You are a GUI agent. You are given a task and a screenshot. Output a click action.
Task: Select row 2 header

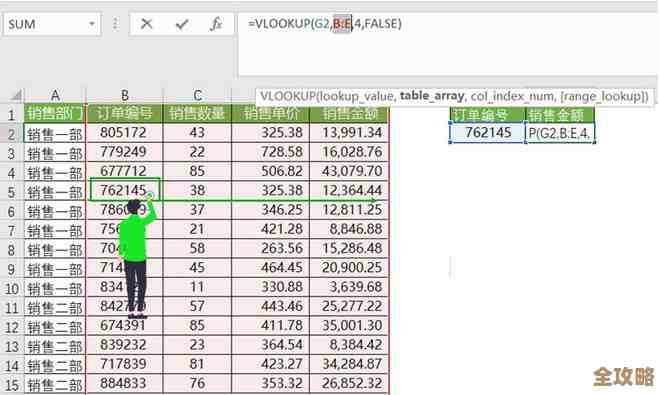point(12,134)
